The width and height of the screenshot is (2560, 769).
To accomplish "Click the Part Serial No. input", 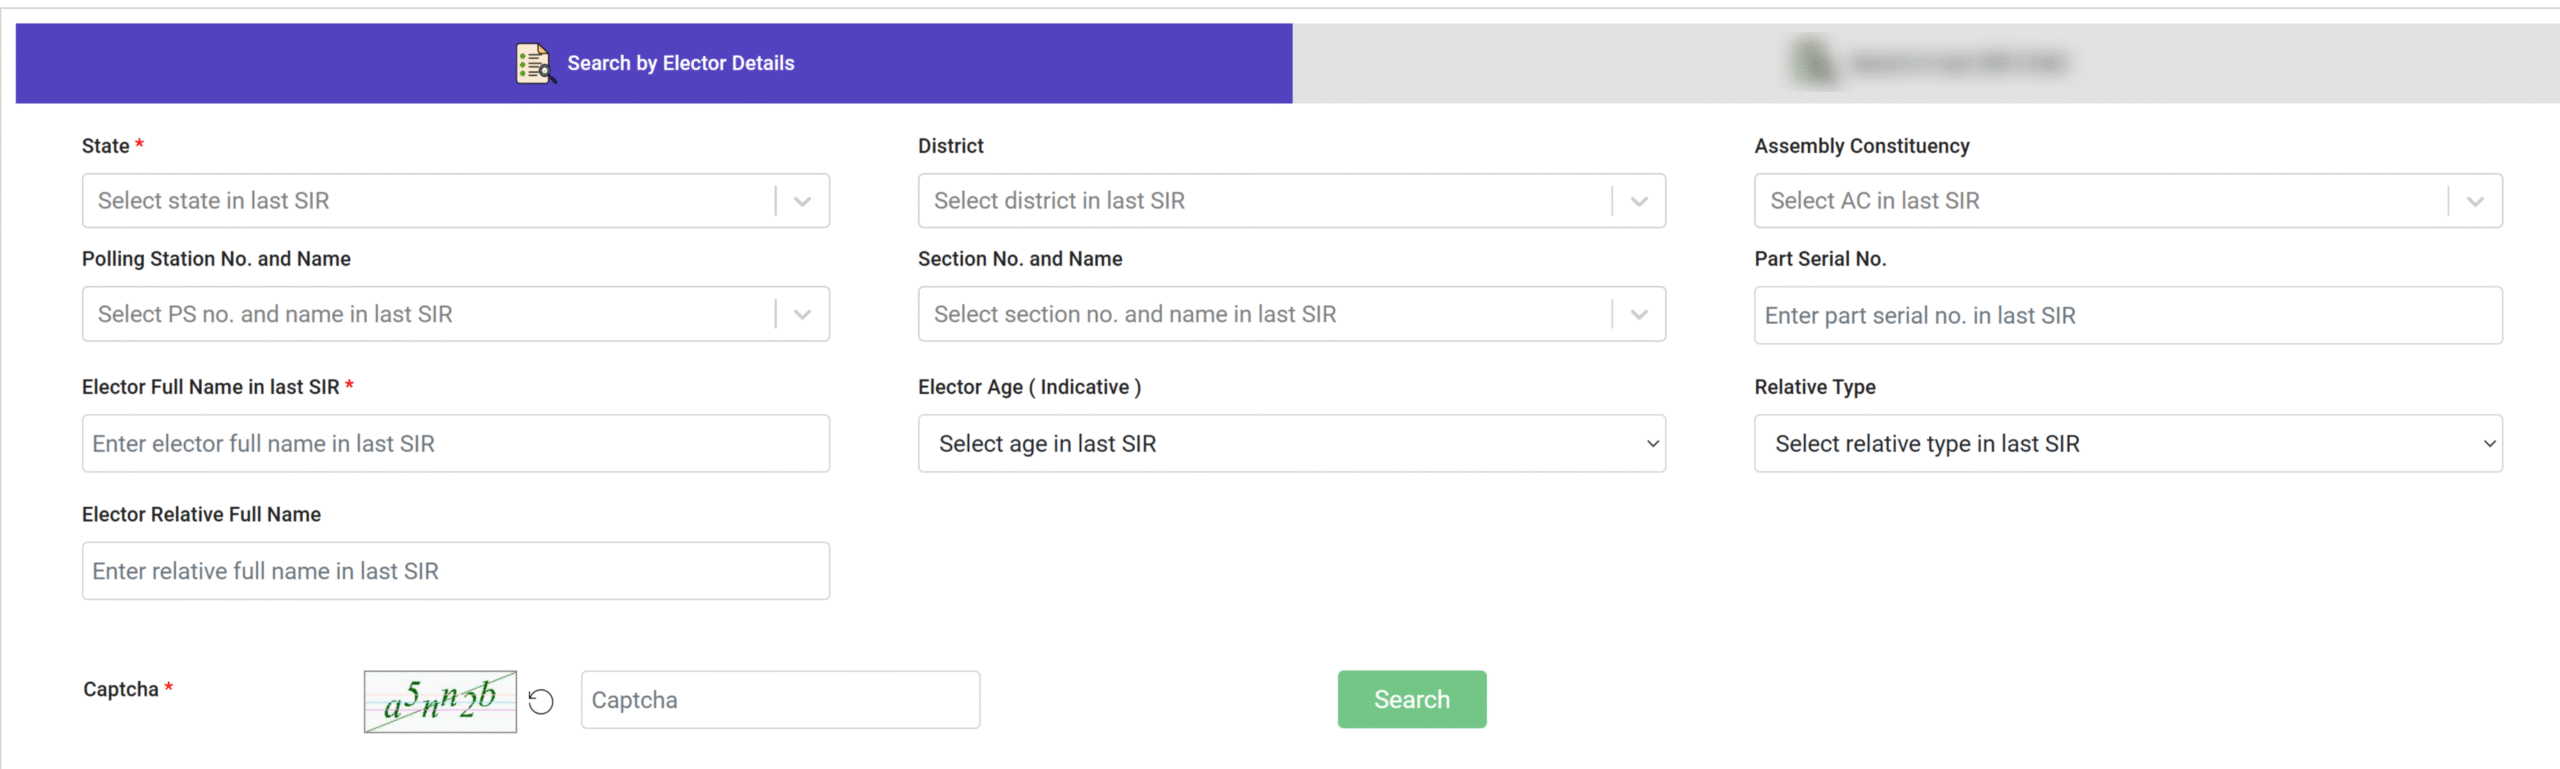I will point(2127,315).
